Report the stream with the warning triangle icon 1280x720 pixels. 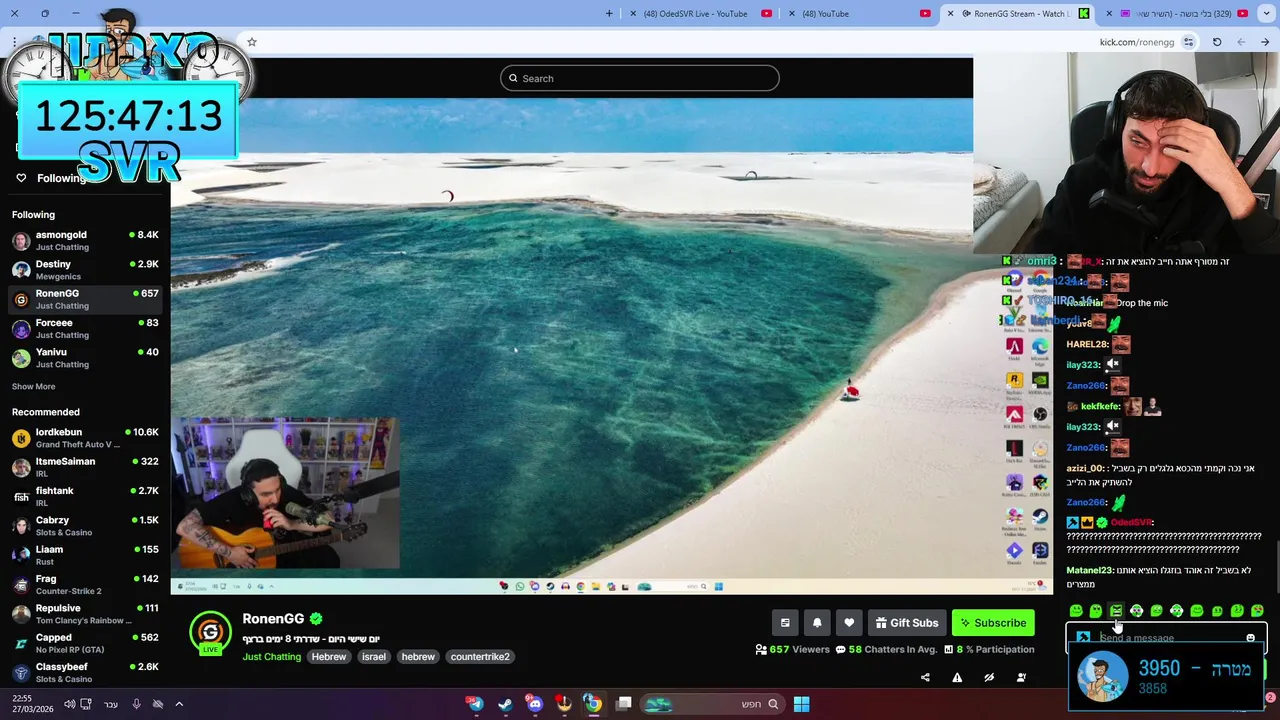coord(957,677)
